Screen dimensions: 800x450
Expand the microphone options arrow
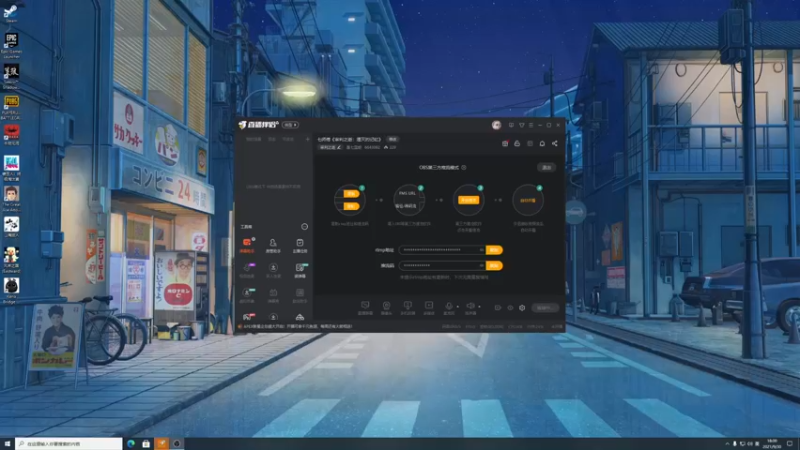click(457, 307)
